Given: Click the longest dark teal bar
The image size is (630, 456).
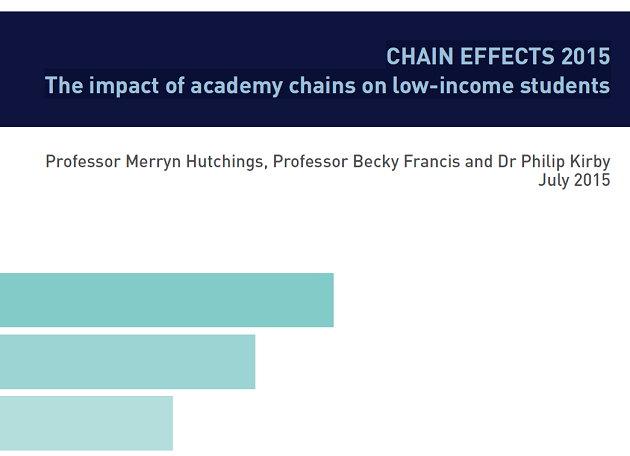Looking at the screenshot, I should 167,300.
